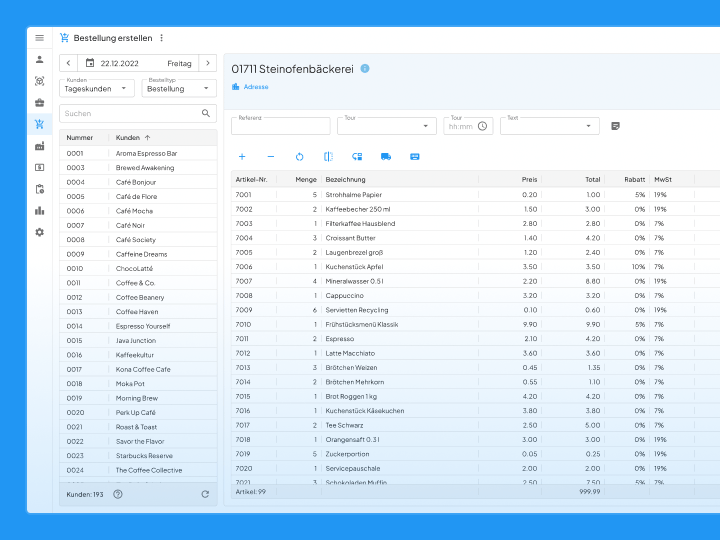Select customer The Coffee Collective

click(x=138, y=470)
